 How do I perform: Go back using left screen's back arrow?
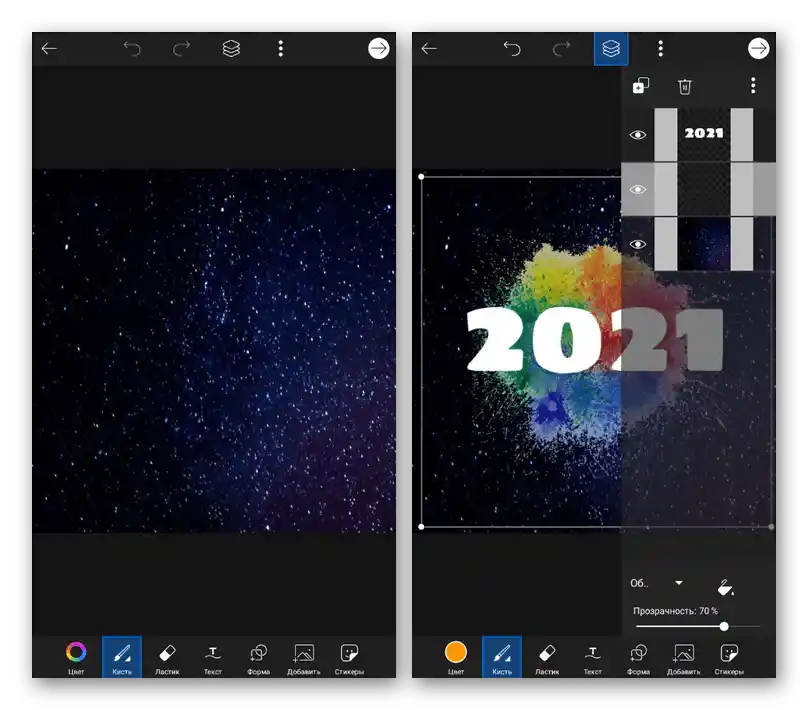49,49
